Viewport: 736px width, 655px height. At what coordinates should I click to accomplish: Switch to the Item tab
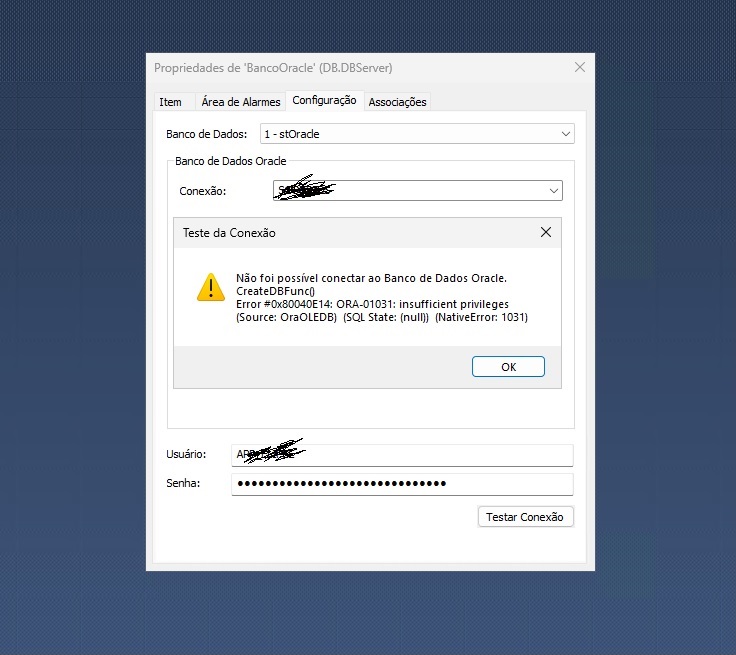tap(171, 102)
